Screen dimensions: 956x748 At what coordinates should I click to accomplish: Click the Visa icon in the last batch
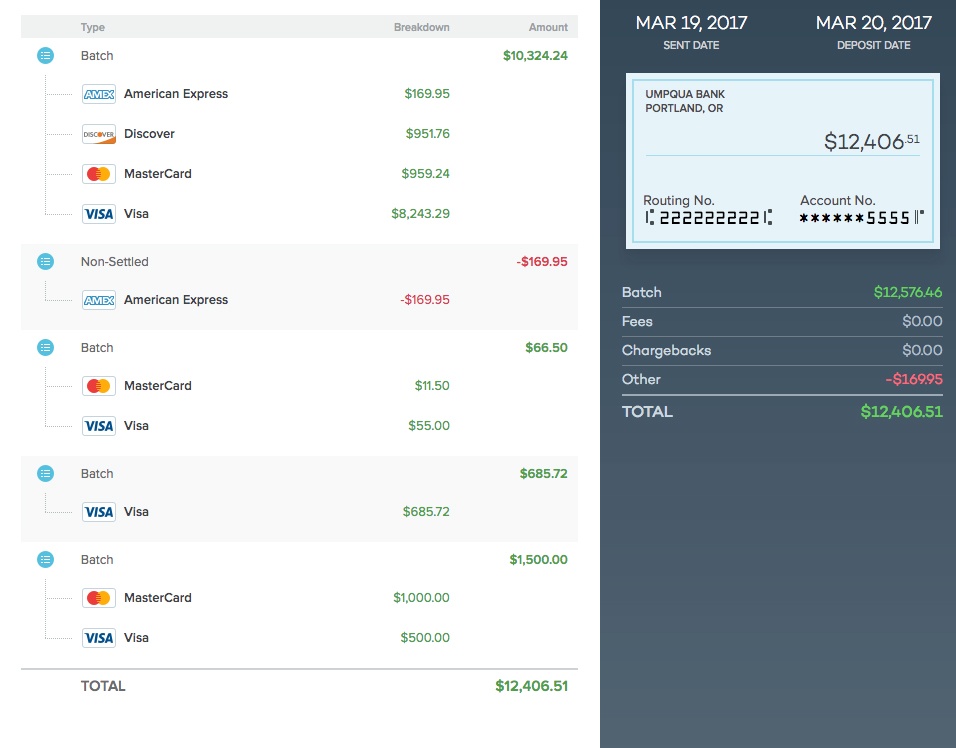98,637
